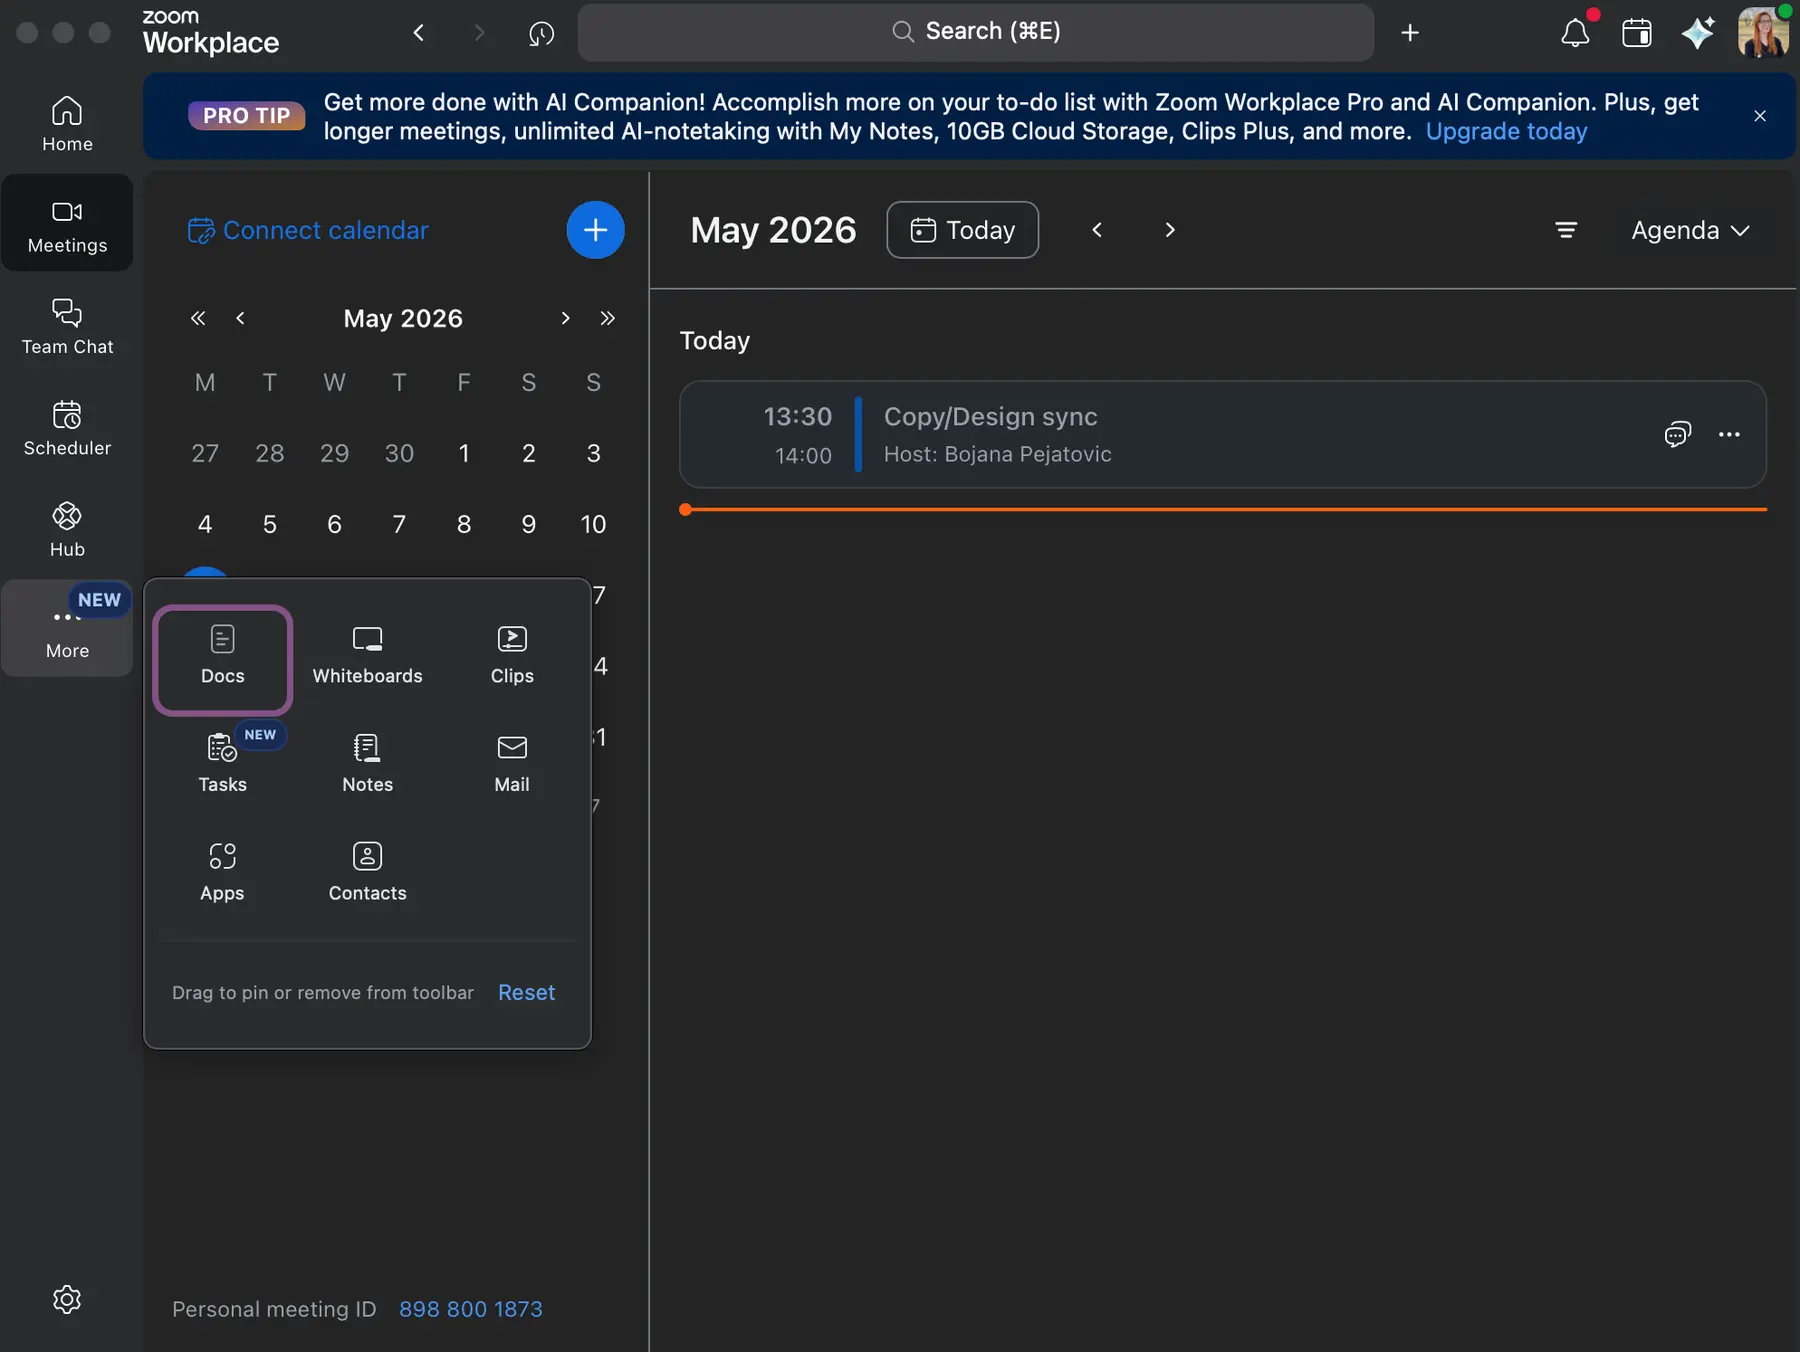Image resolution: width=1800 pixels, height=1352 pixels.
Task: Go to next month in mini calendar
Action: [x=565, y=318]
